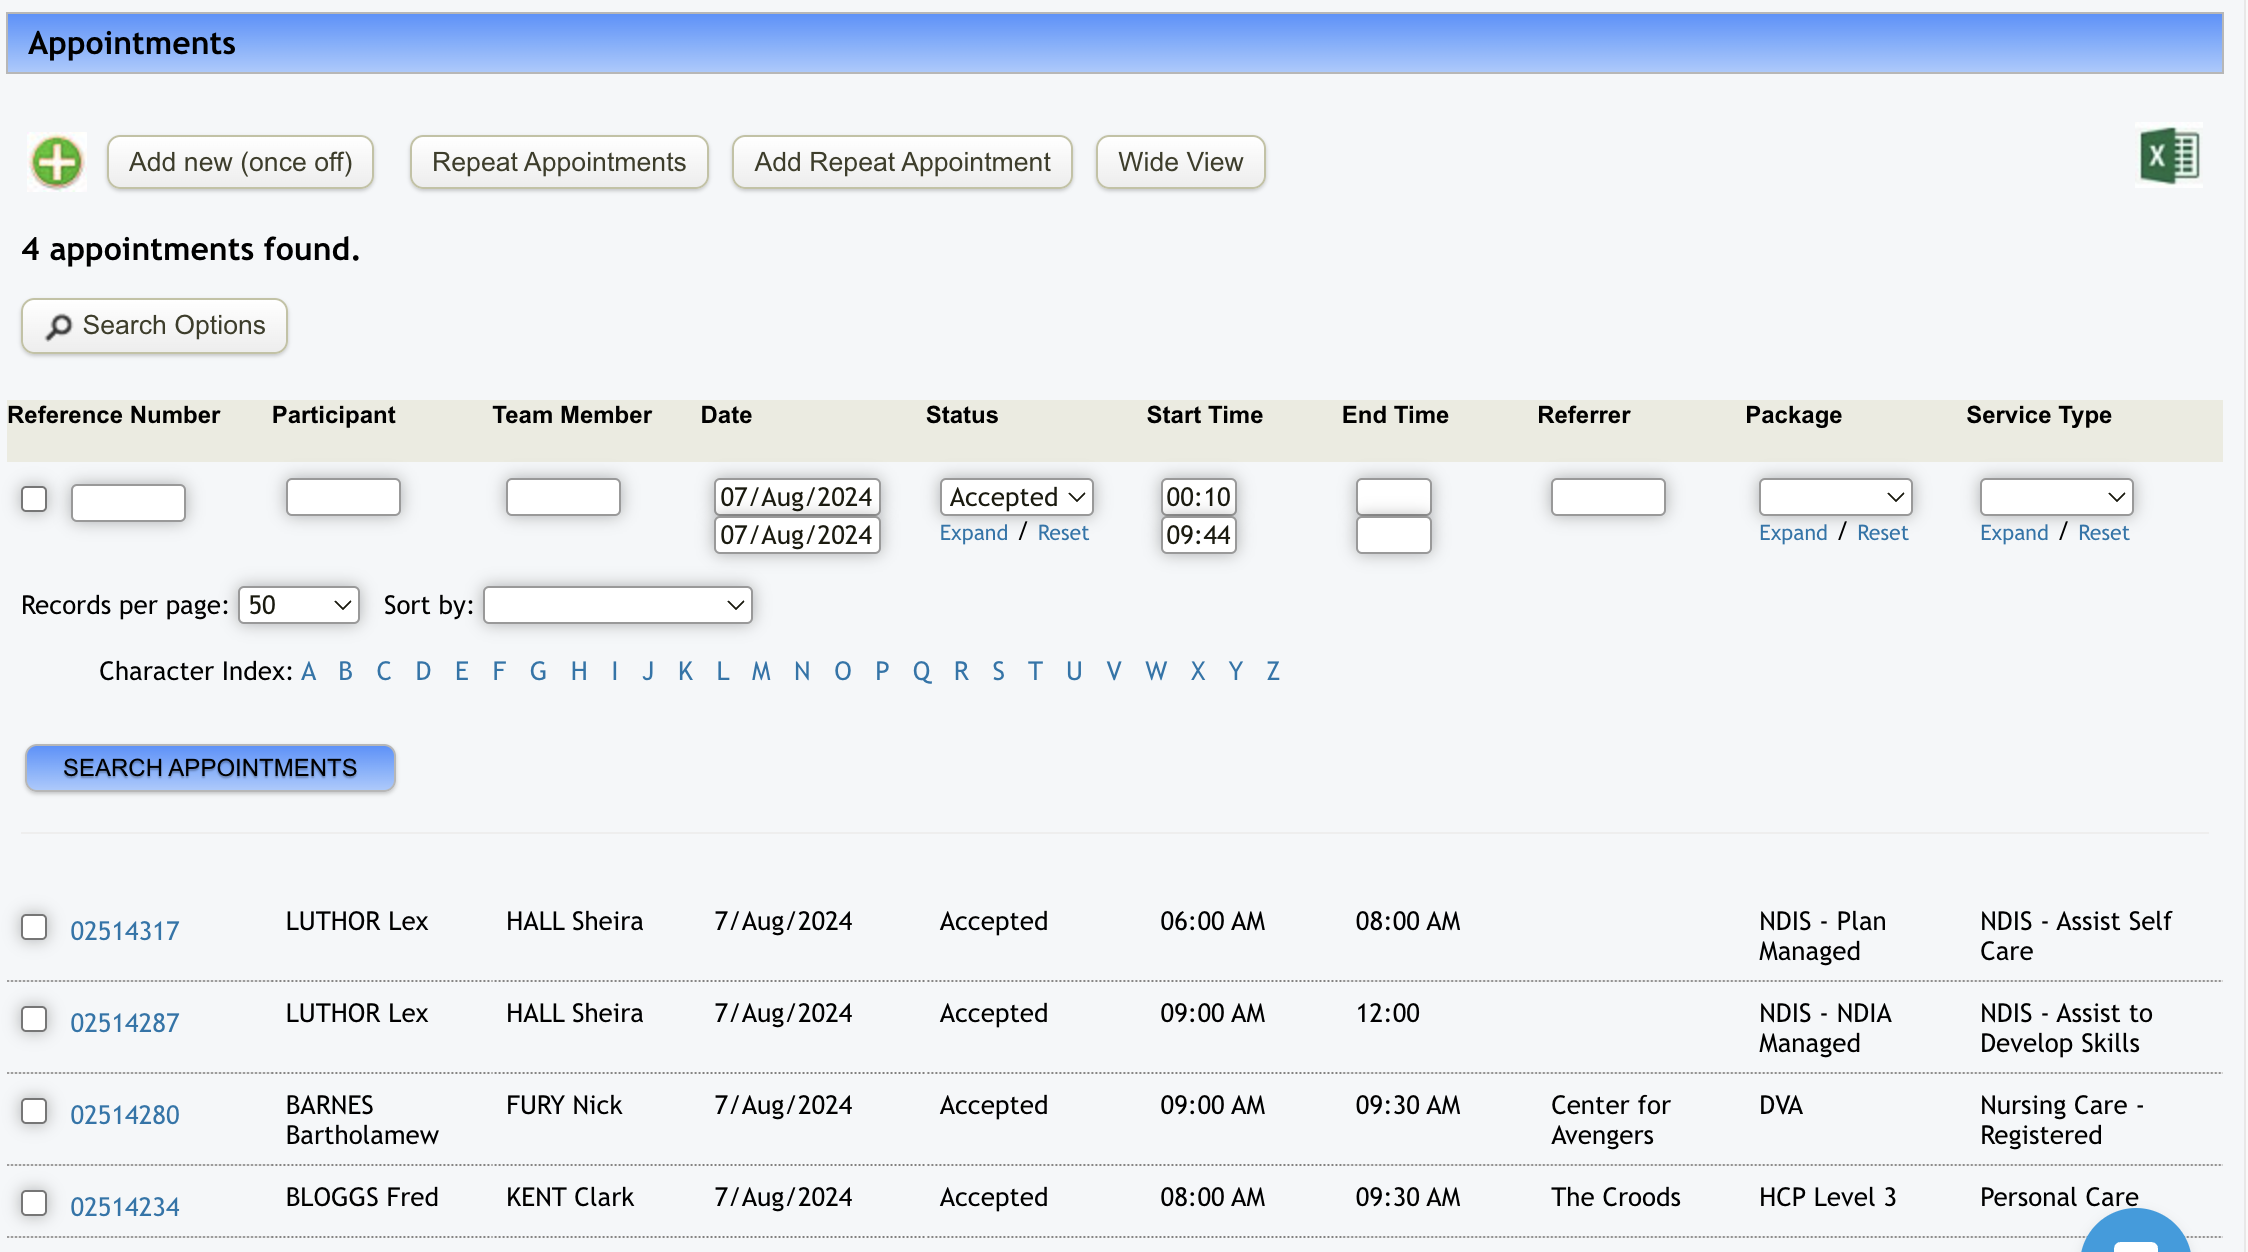The width and height of the screenshot is (2248, 1252).
Task: Check the box for appointment 02514280
Action: tap(34, 1111)
